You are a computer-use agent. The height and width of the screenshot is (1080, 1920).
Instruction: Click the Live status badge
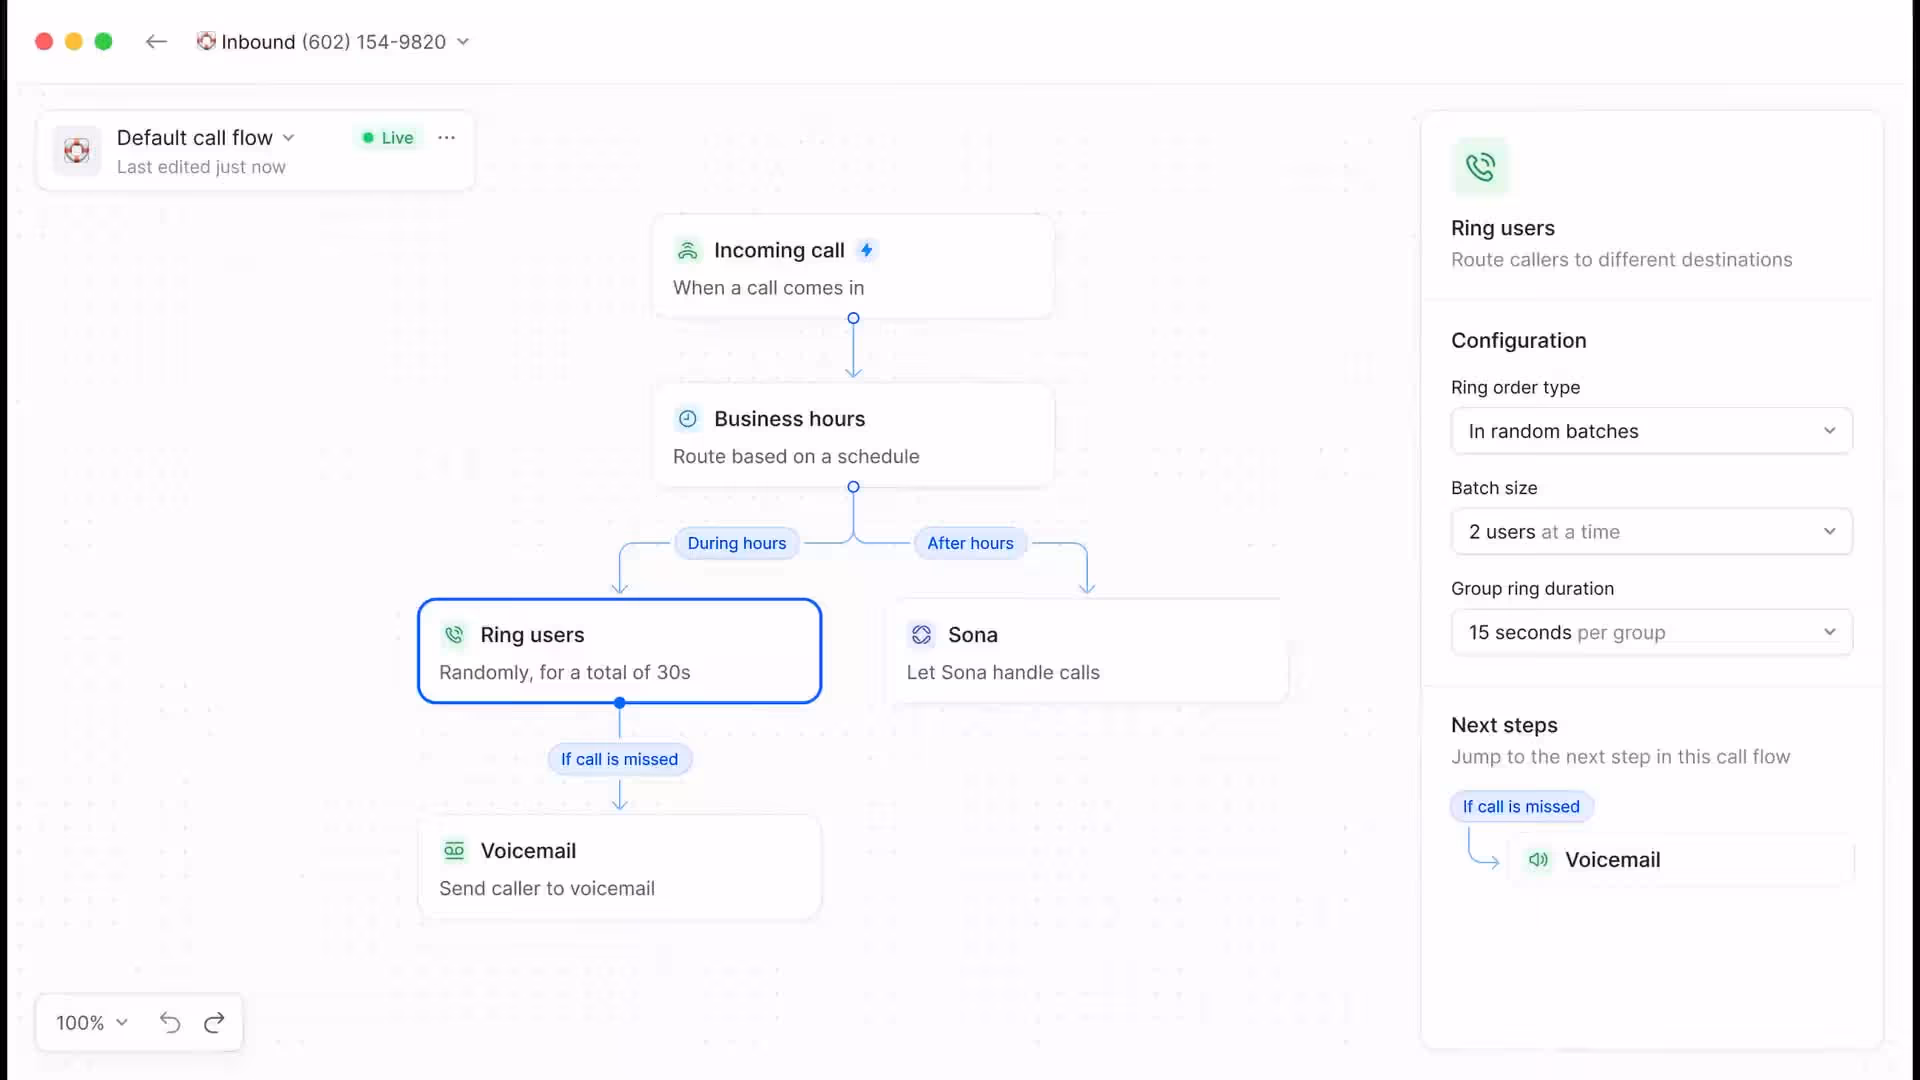(388, 137)
